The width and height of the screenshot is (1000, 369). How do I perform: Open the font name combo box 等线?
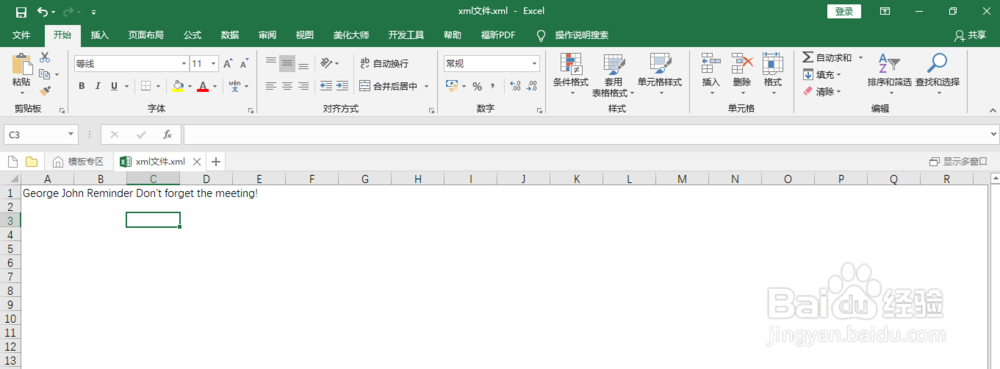(x=131, y=64)
